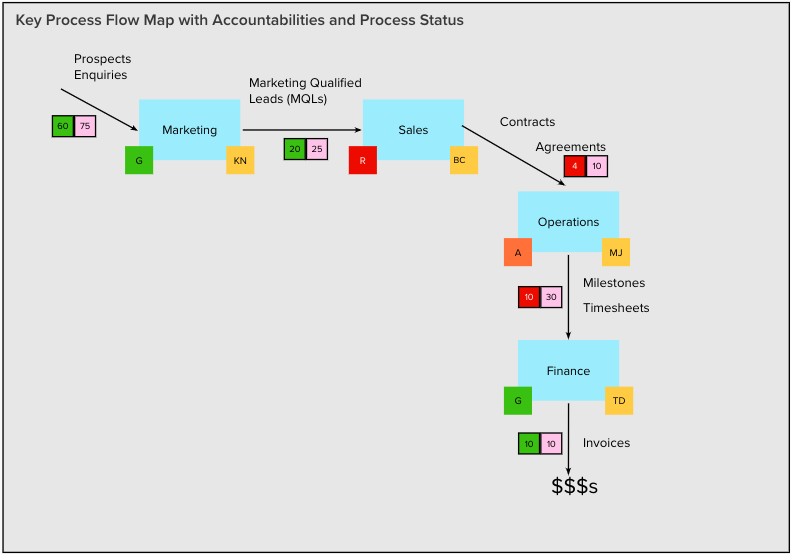Image resolution: width=791 pixels, height=554 pixels.
Task: Click the Marketing process box
Action: (189, 130)
